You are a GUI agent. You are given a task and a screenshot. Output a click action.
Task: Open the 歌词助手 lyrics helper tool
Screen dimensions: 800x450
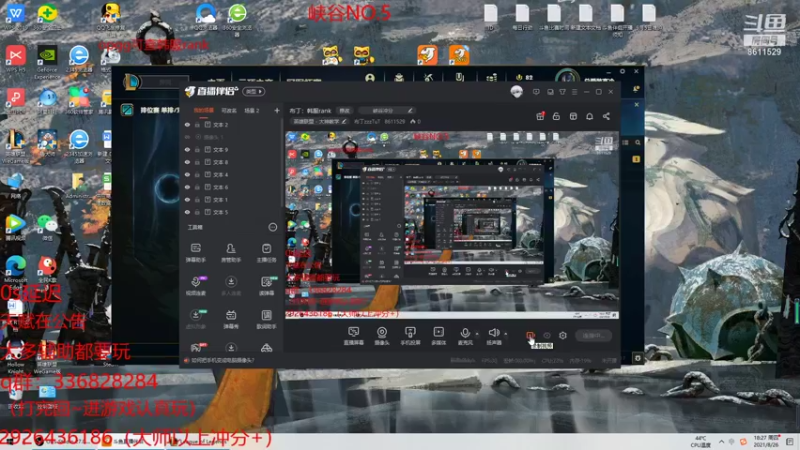[266, 319]
